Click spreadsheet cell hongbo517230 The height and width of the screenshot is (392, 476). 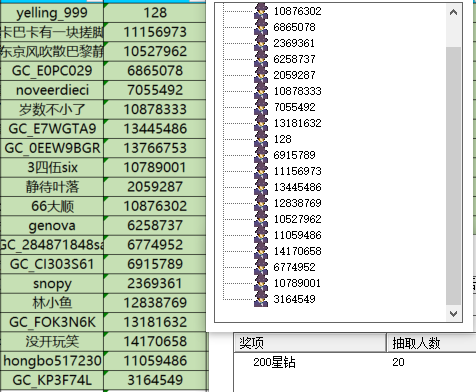(52, 361)
